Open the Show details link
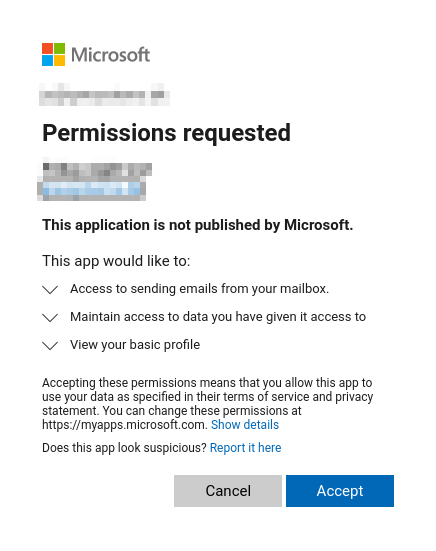The image size is (436, 551). tap(245, 425)
